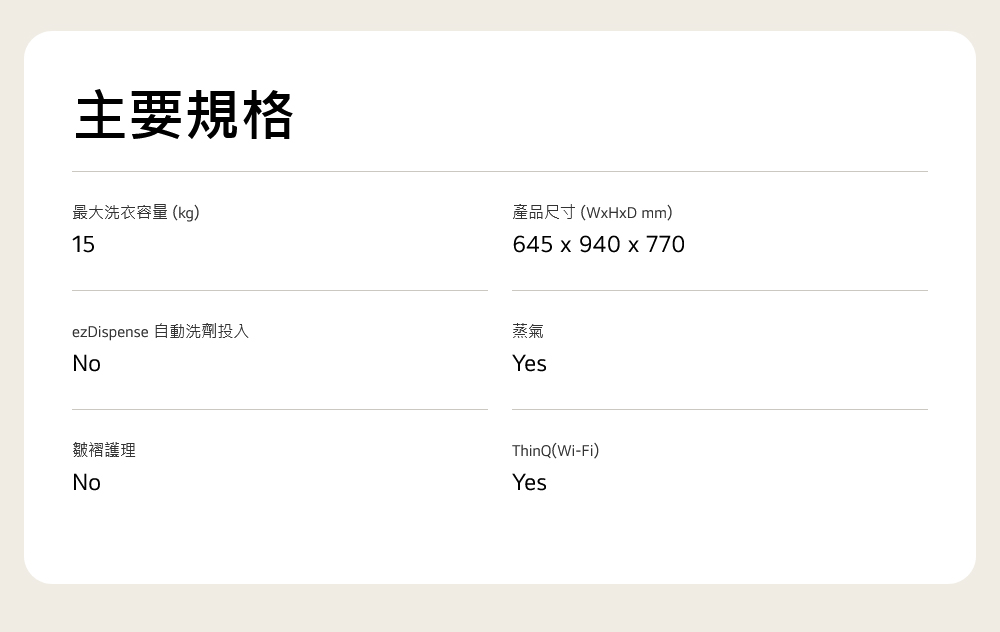
Task: Click the height value 940
Action: click(599, 245)
